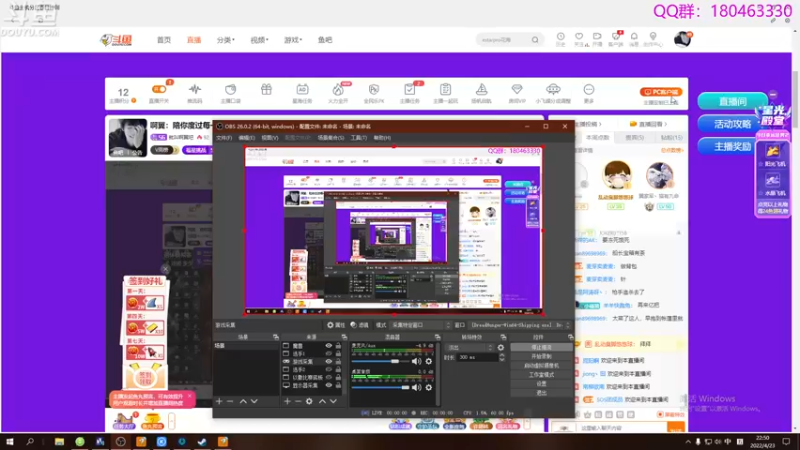This screenshot has width=800, height=450.
Task: Toggle visibility of 选手1 source
Action: pos(329,354)
